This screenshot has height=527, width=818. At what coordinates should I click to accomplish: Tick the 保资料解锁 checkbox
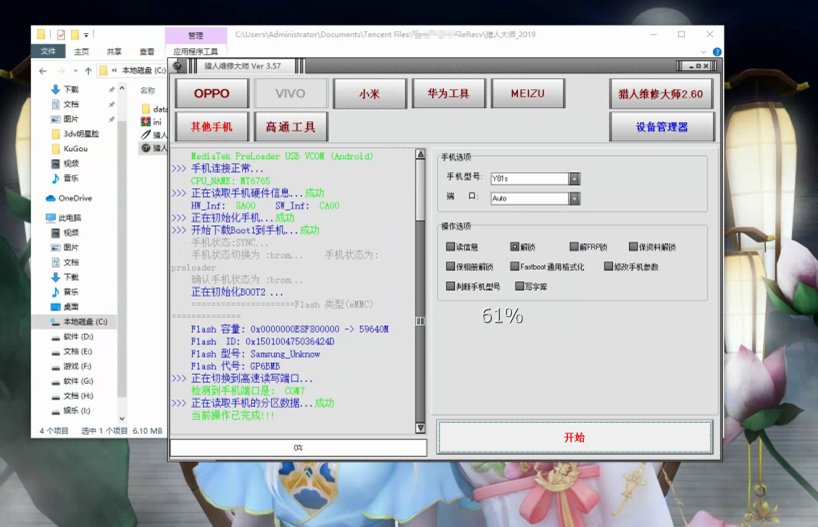point(633,246)
